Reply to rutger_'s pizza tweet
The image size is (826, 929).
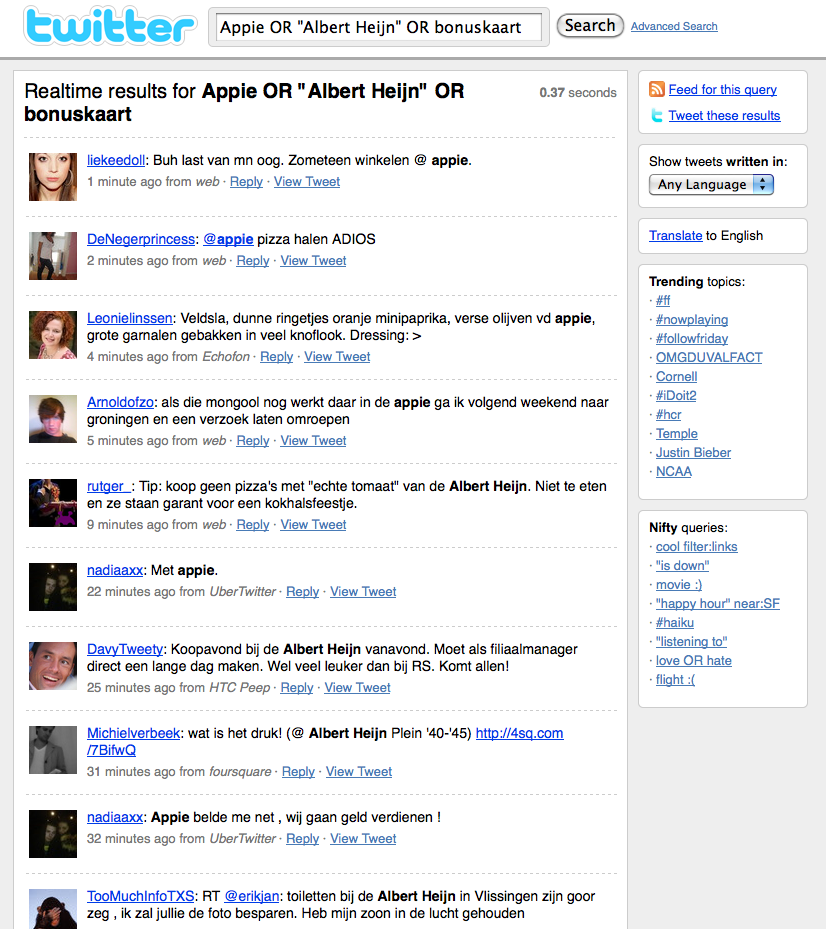click(252, 525)
